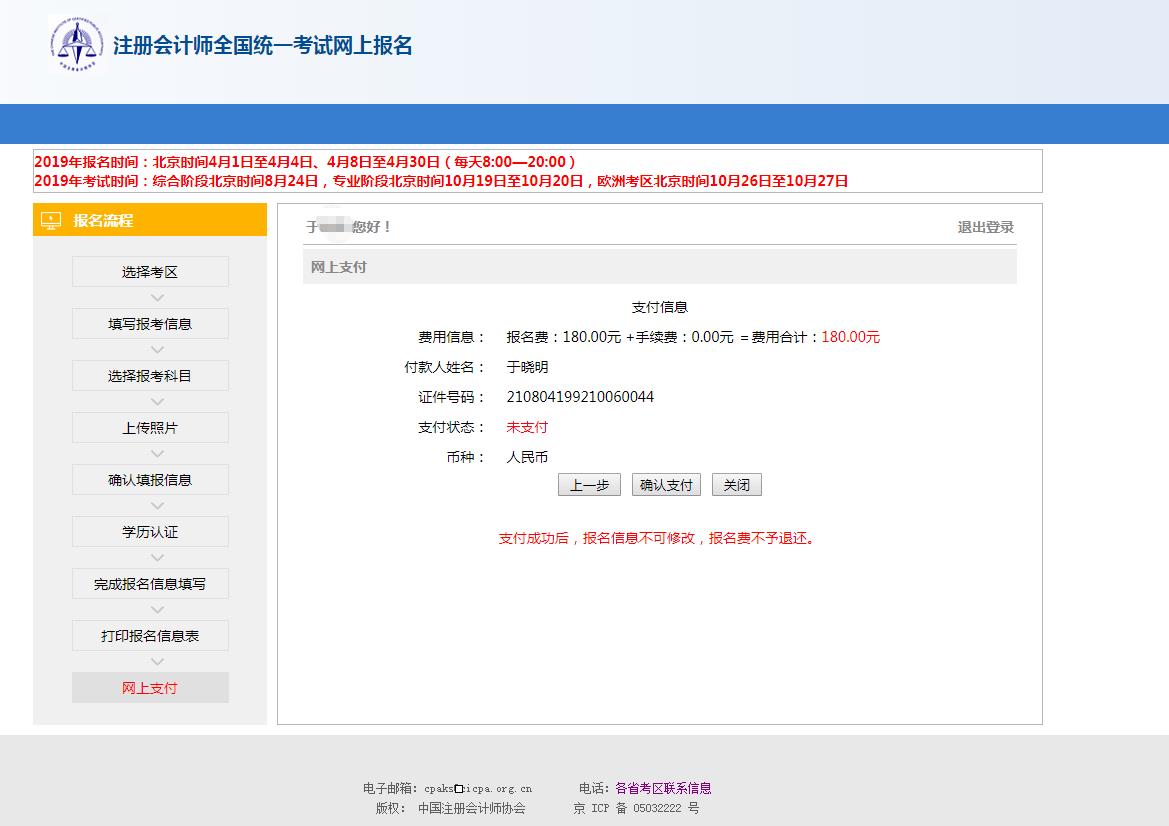Open the 学历认证 step
The width and height of the screenshot is (1169, 826).
149,531
